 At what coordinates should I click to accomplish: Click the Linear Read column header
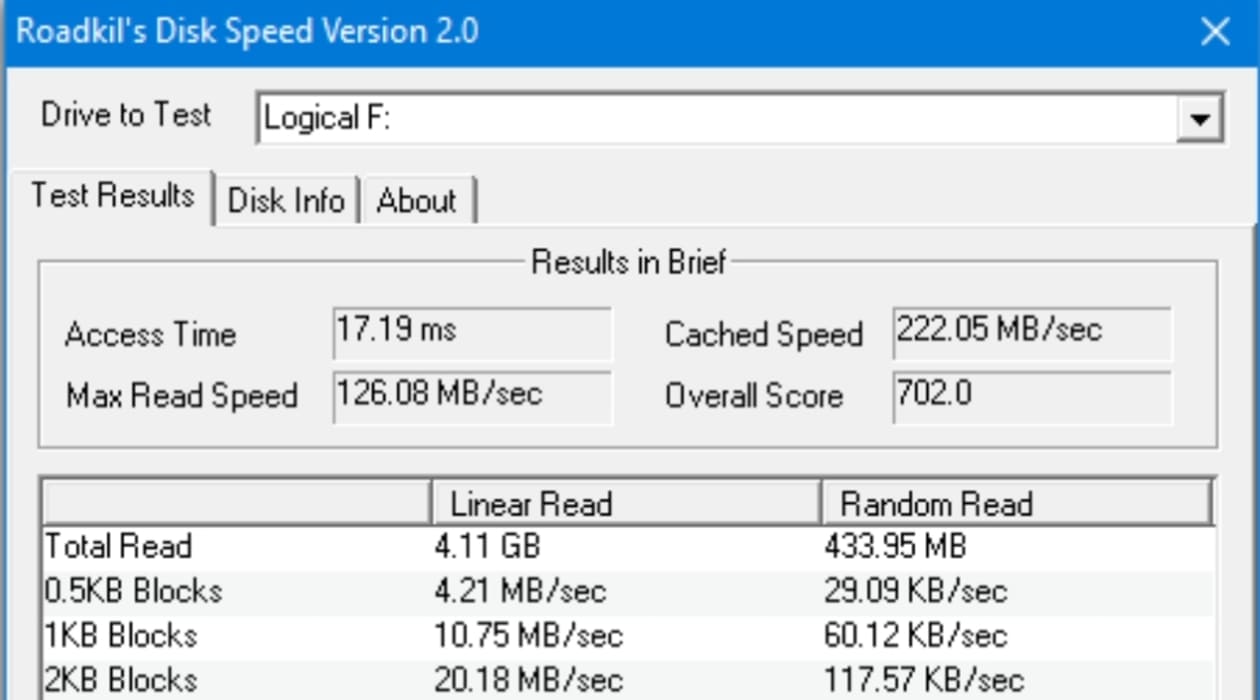[x=626, y=503]
